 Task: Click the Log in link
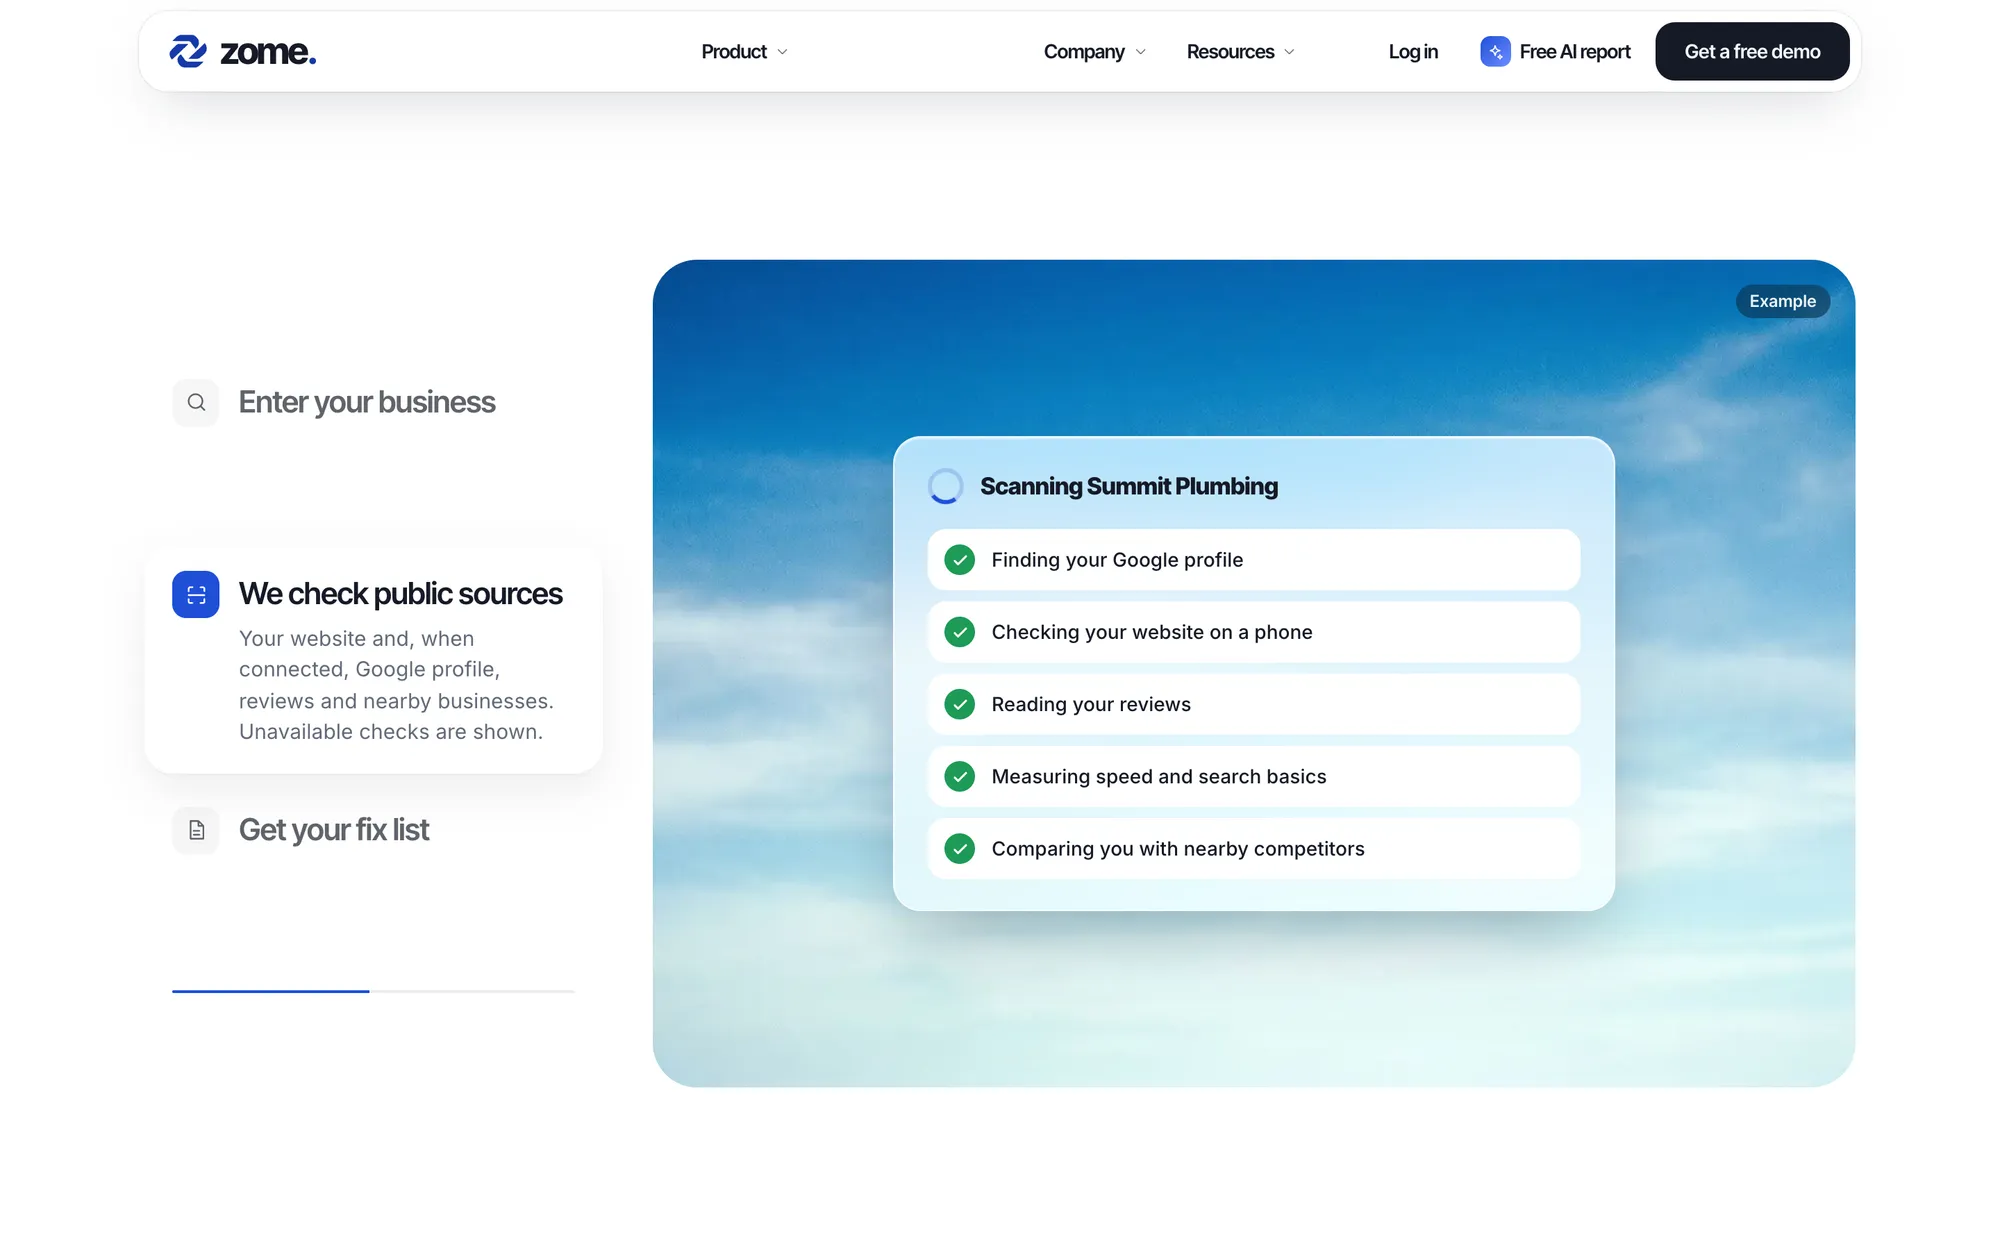pyautogui.click(x=1413, y=51)
